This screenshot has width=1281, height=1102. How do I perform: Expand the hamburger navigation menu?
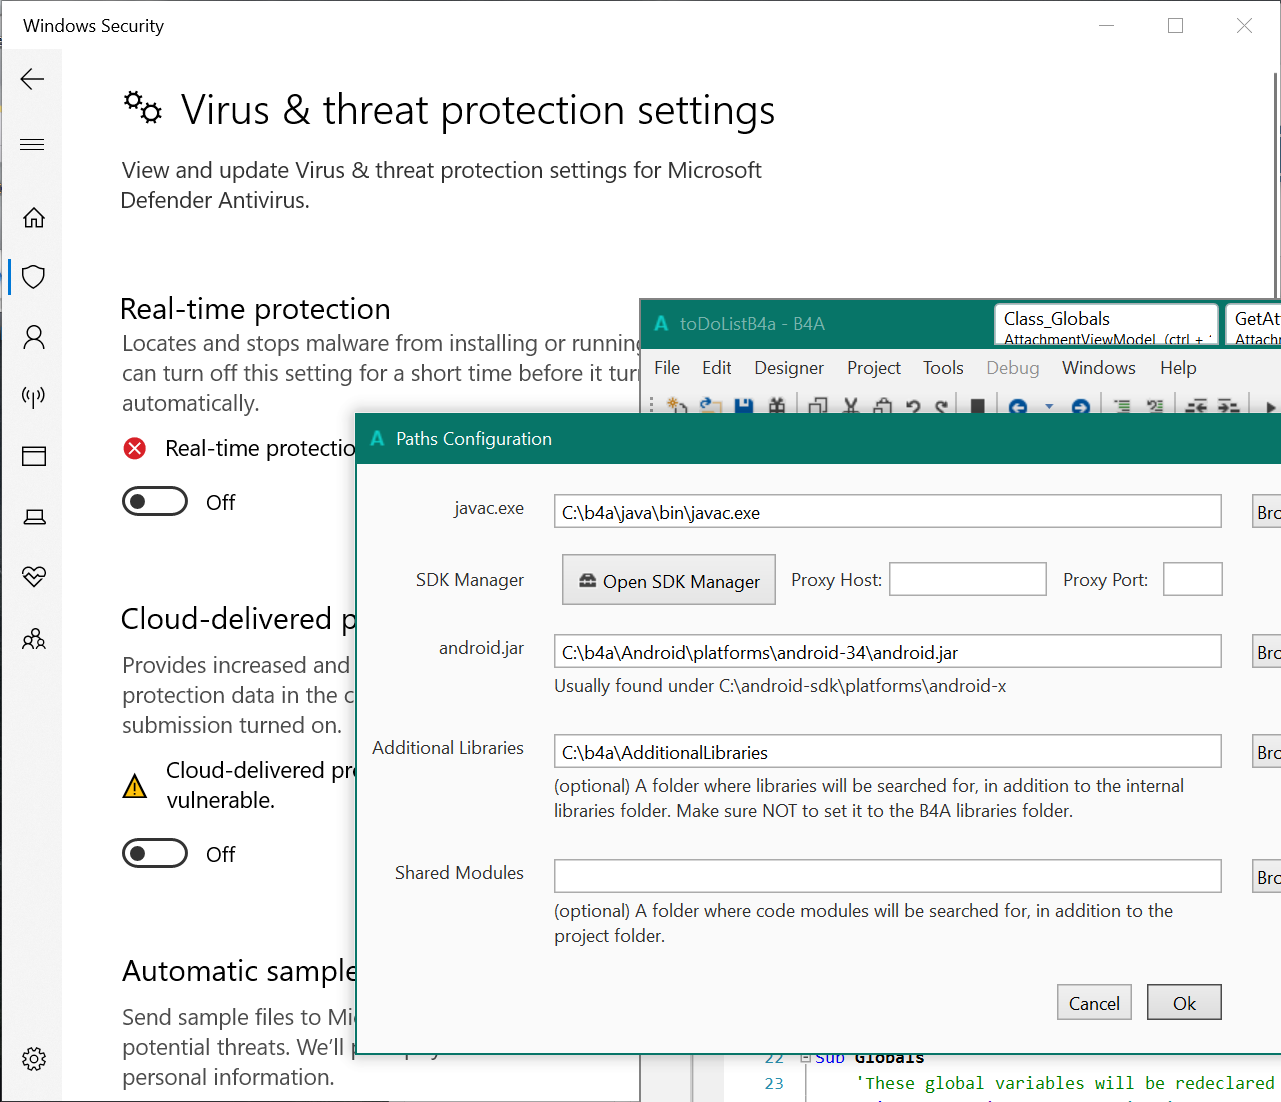tap(32, 145)
